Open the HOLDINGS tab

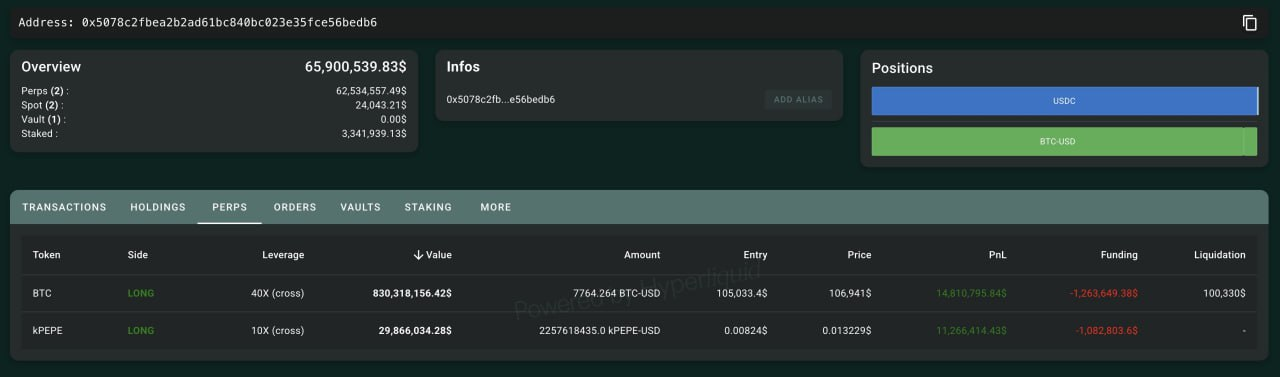(158, 207)
